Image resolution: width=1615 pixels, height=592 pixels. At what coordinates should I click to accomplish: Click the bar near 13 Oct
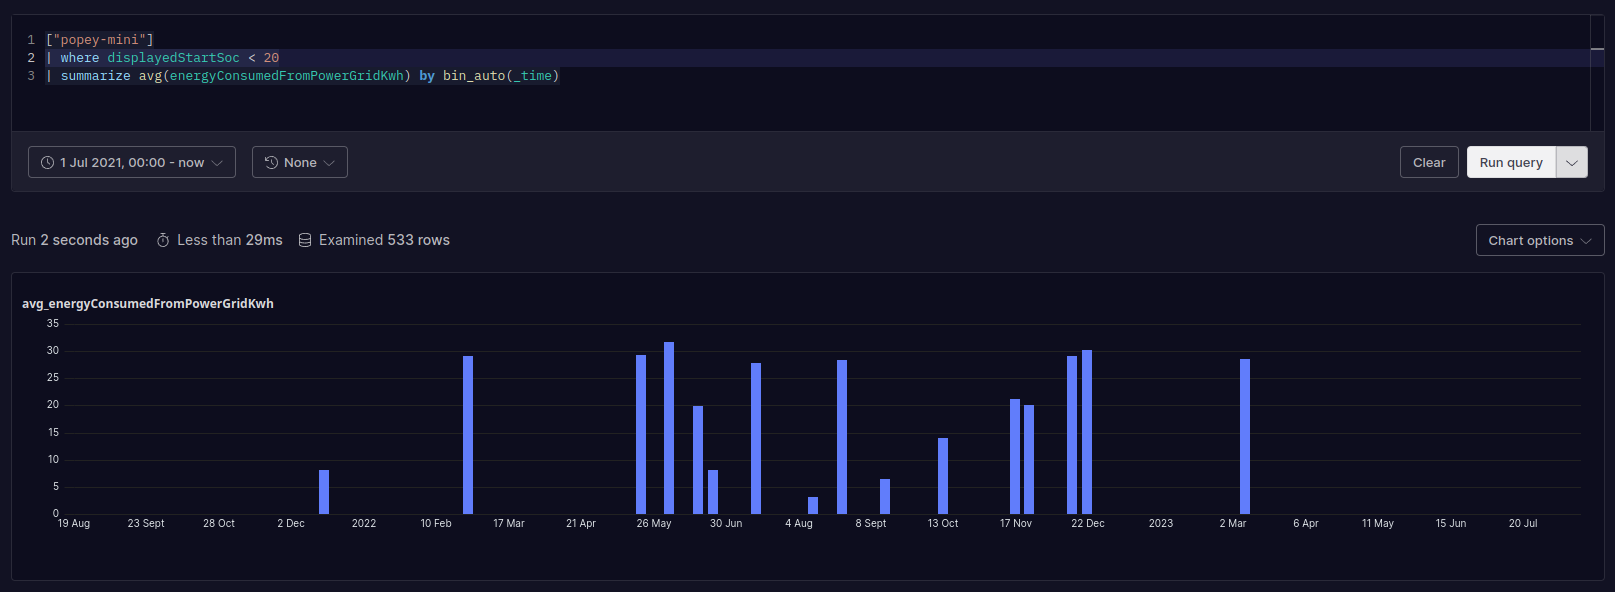[943, 476]
